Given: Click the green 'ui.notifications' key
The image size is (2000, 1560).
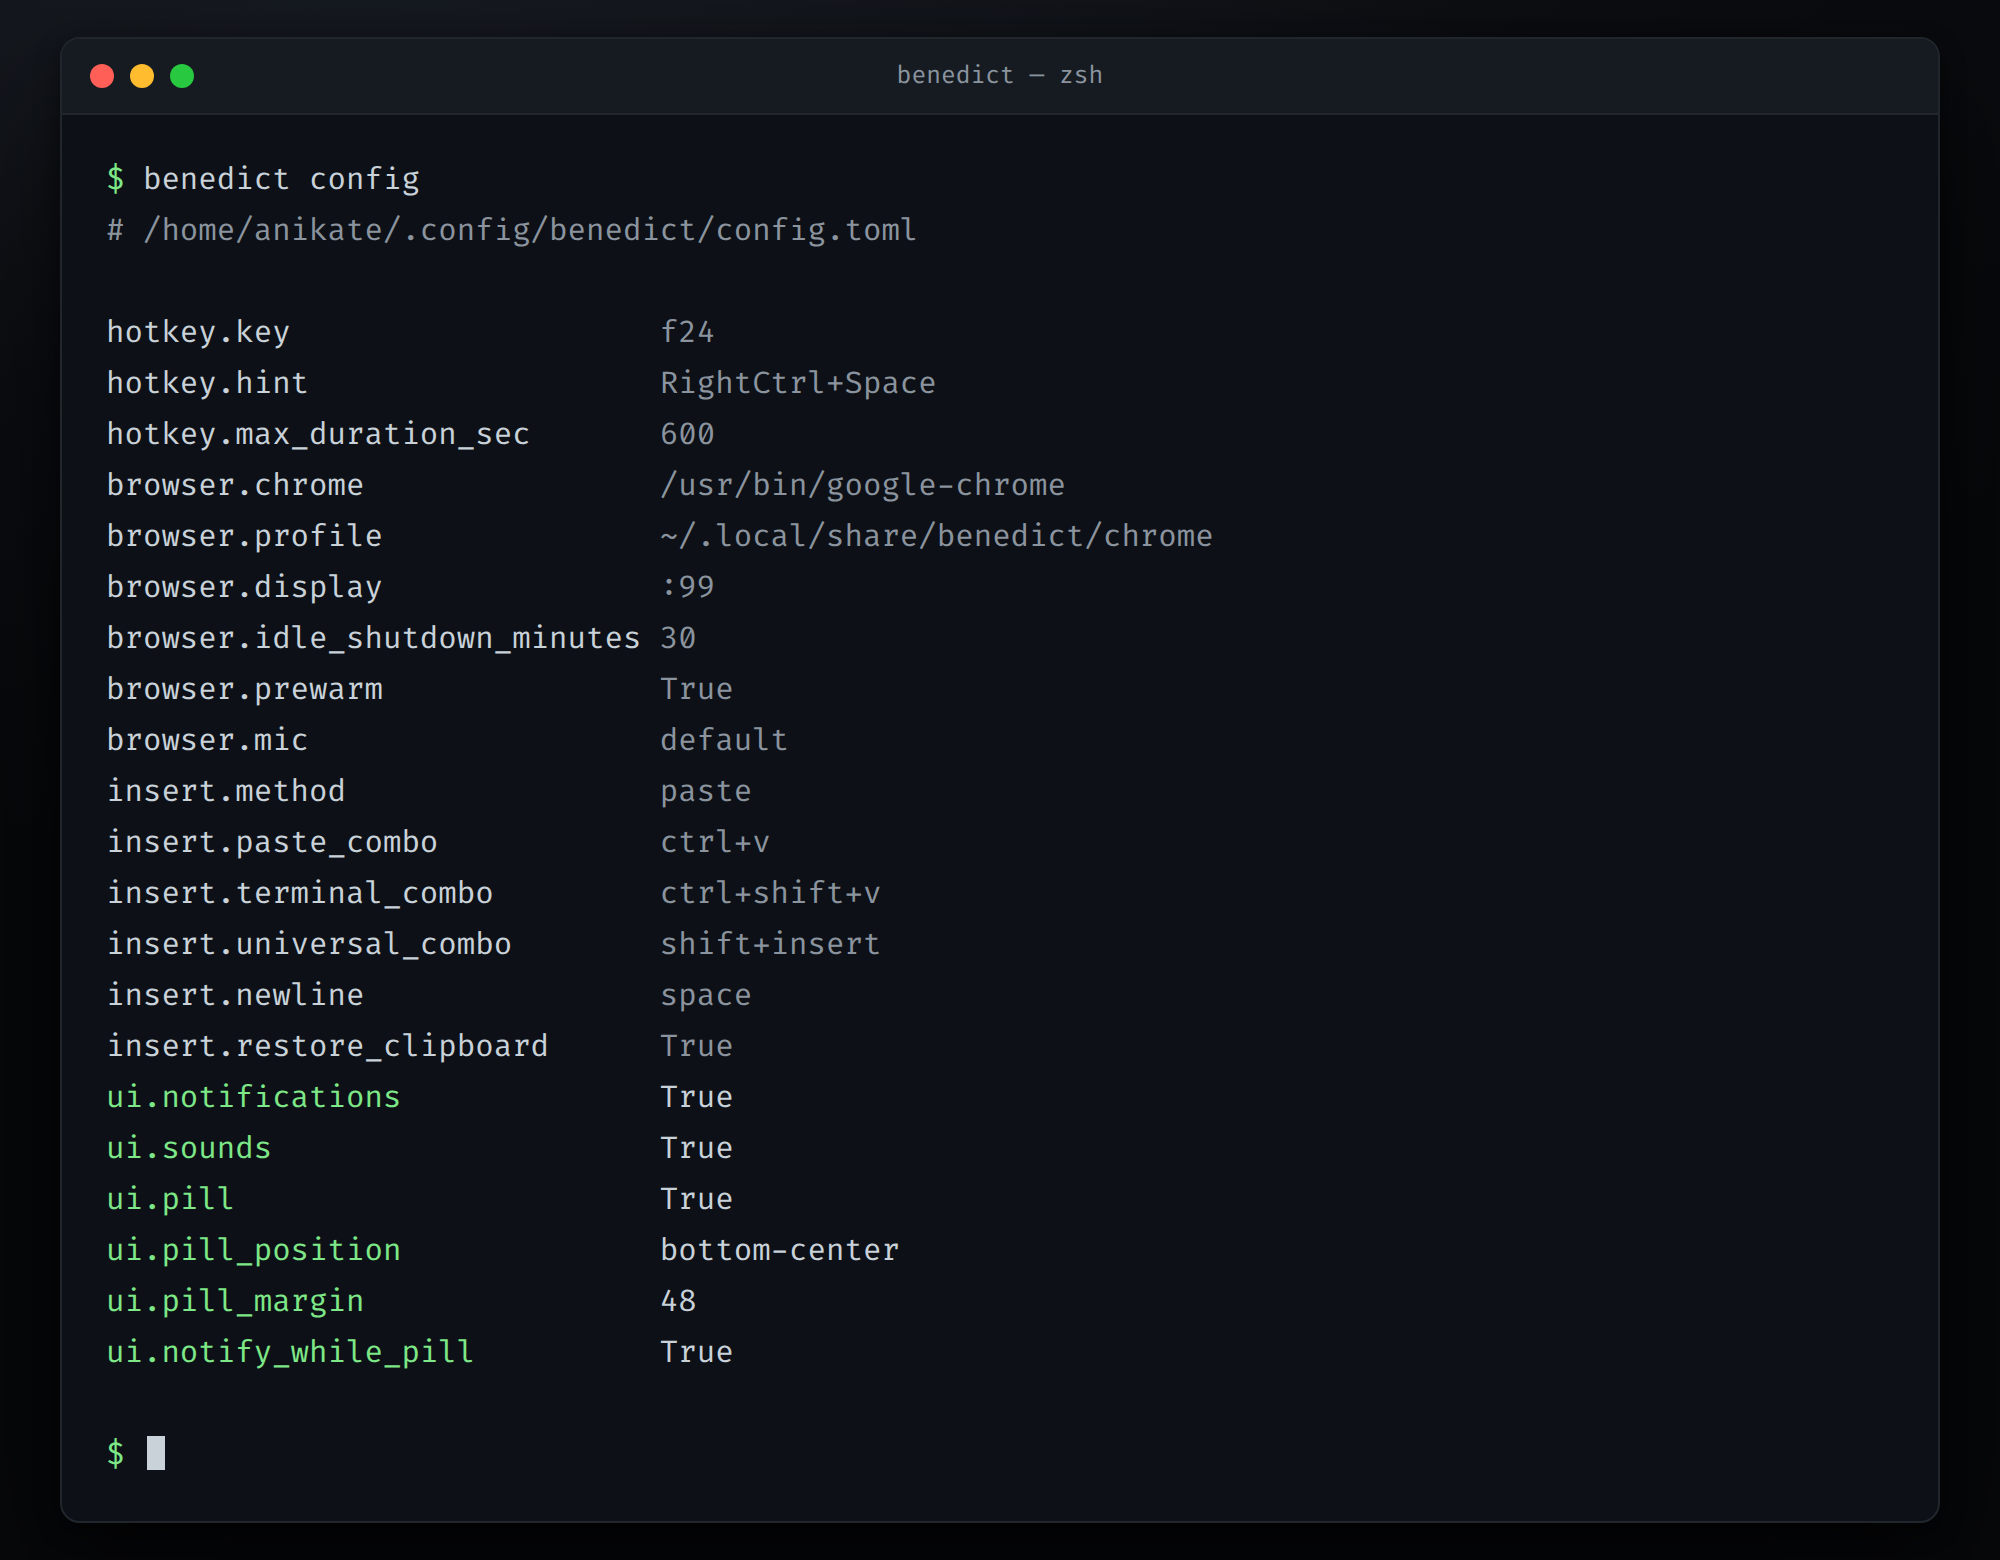Looking at the screenshot, I should click(253, 1097).
